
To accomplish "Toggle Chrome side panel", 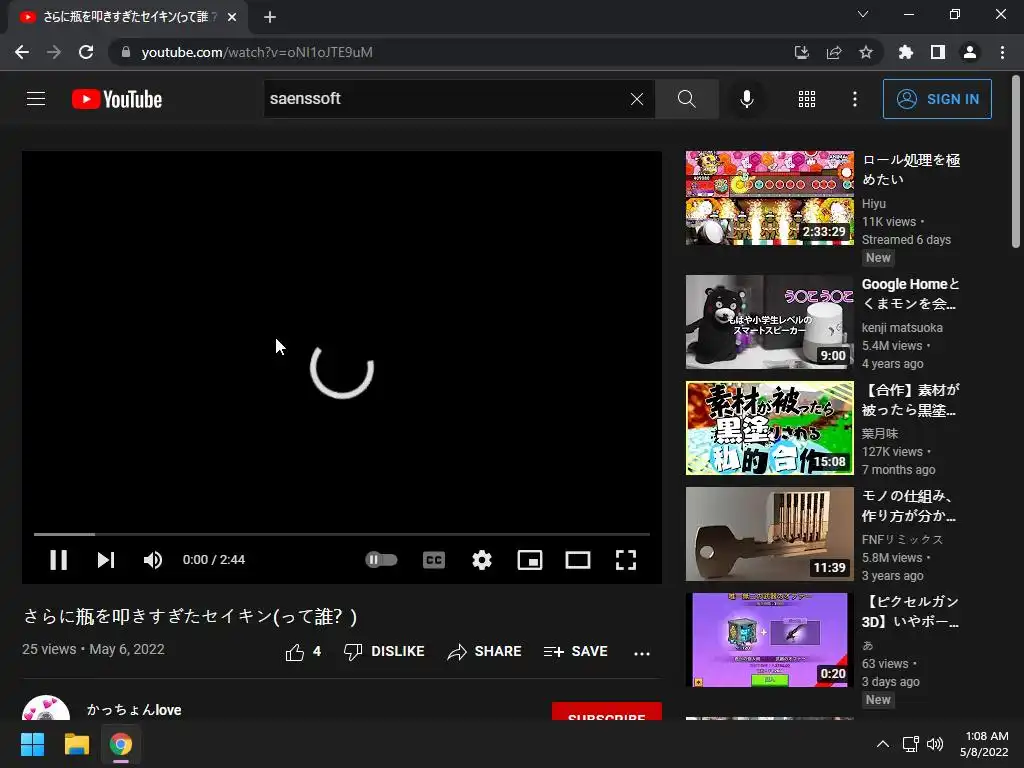I will coord(938,52).
